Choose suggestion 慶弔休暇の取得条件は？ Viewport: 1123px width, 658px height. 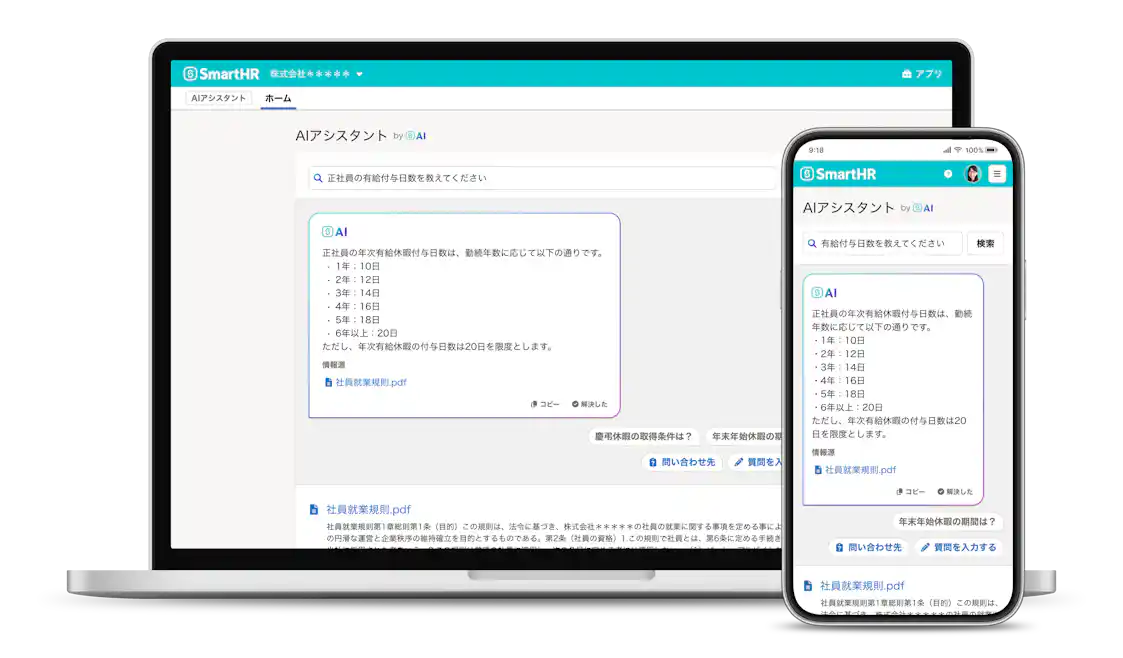click(x=643, y=436)
